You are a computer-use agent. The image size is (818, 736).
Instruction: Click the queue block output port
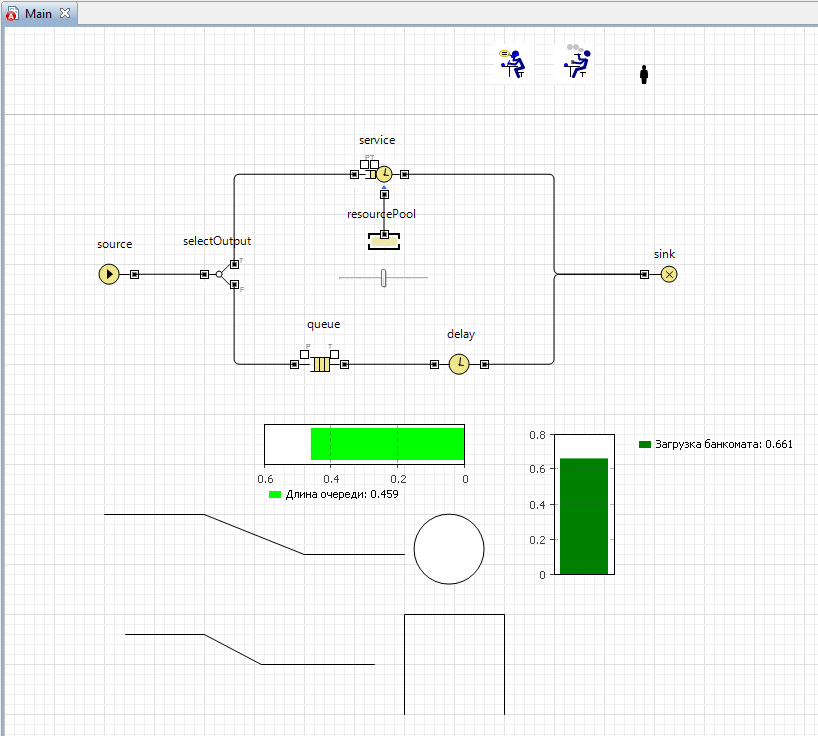[344, 365]
